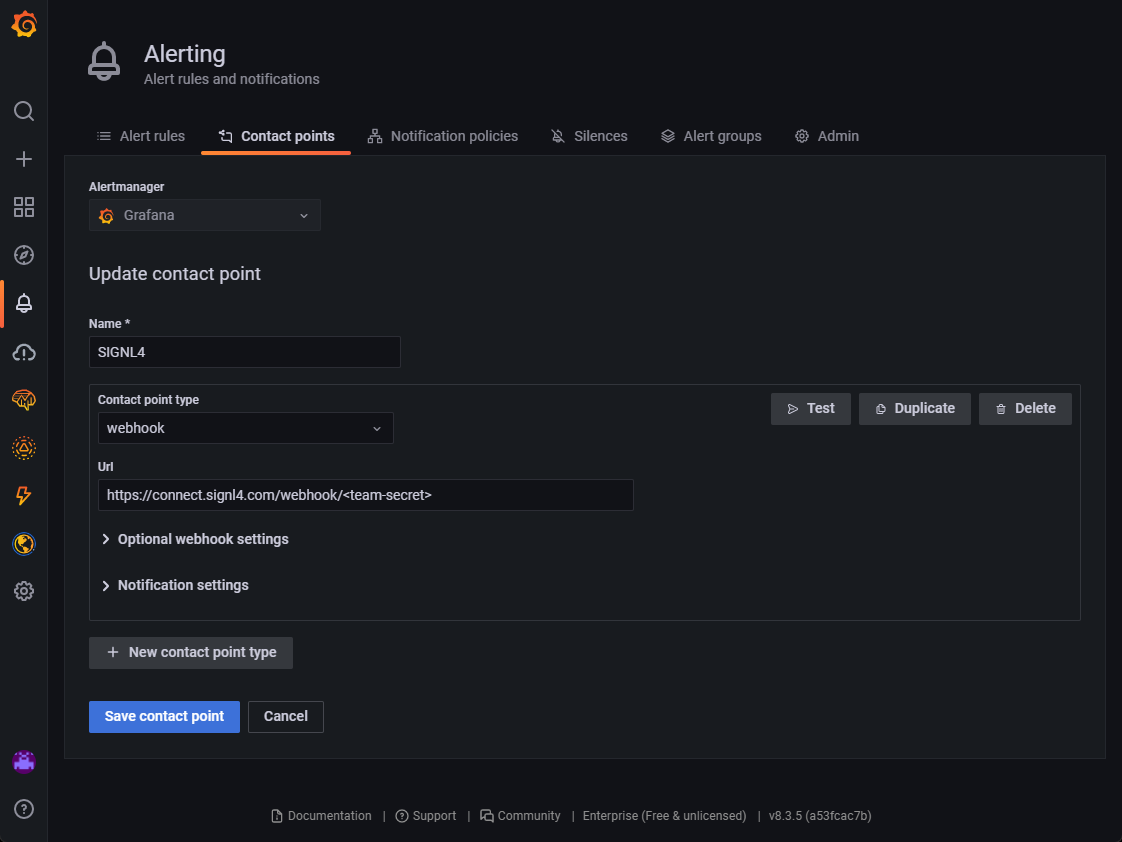Open the Contact point type webhook dropdown
Viewport: 1122px width, 842px height.
tap(245, 428)
